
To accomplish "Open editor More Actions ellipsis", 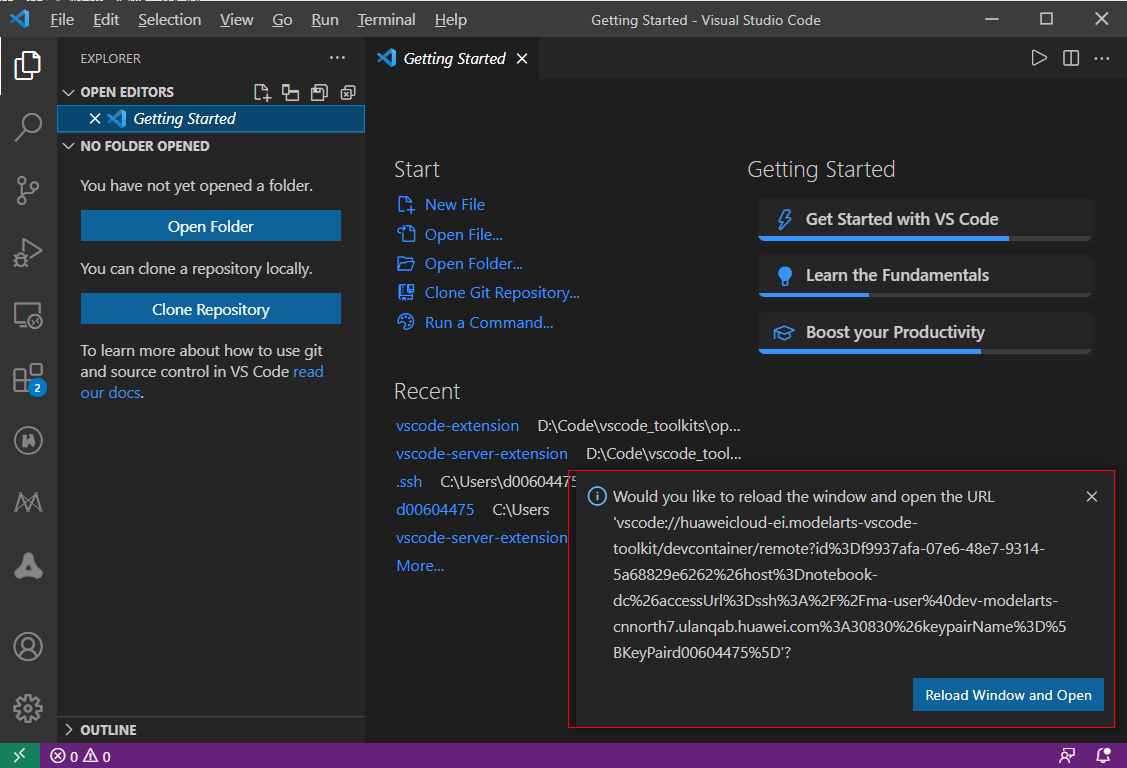I will click(1102, 58).
